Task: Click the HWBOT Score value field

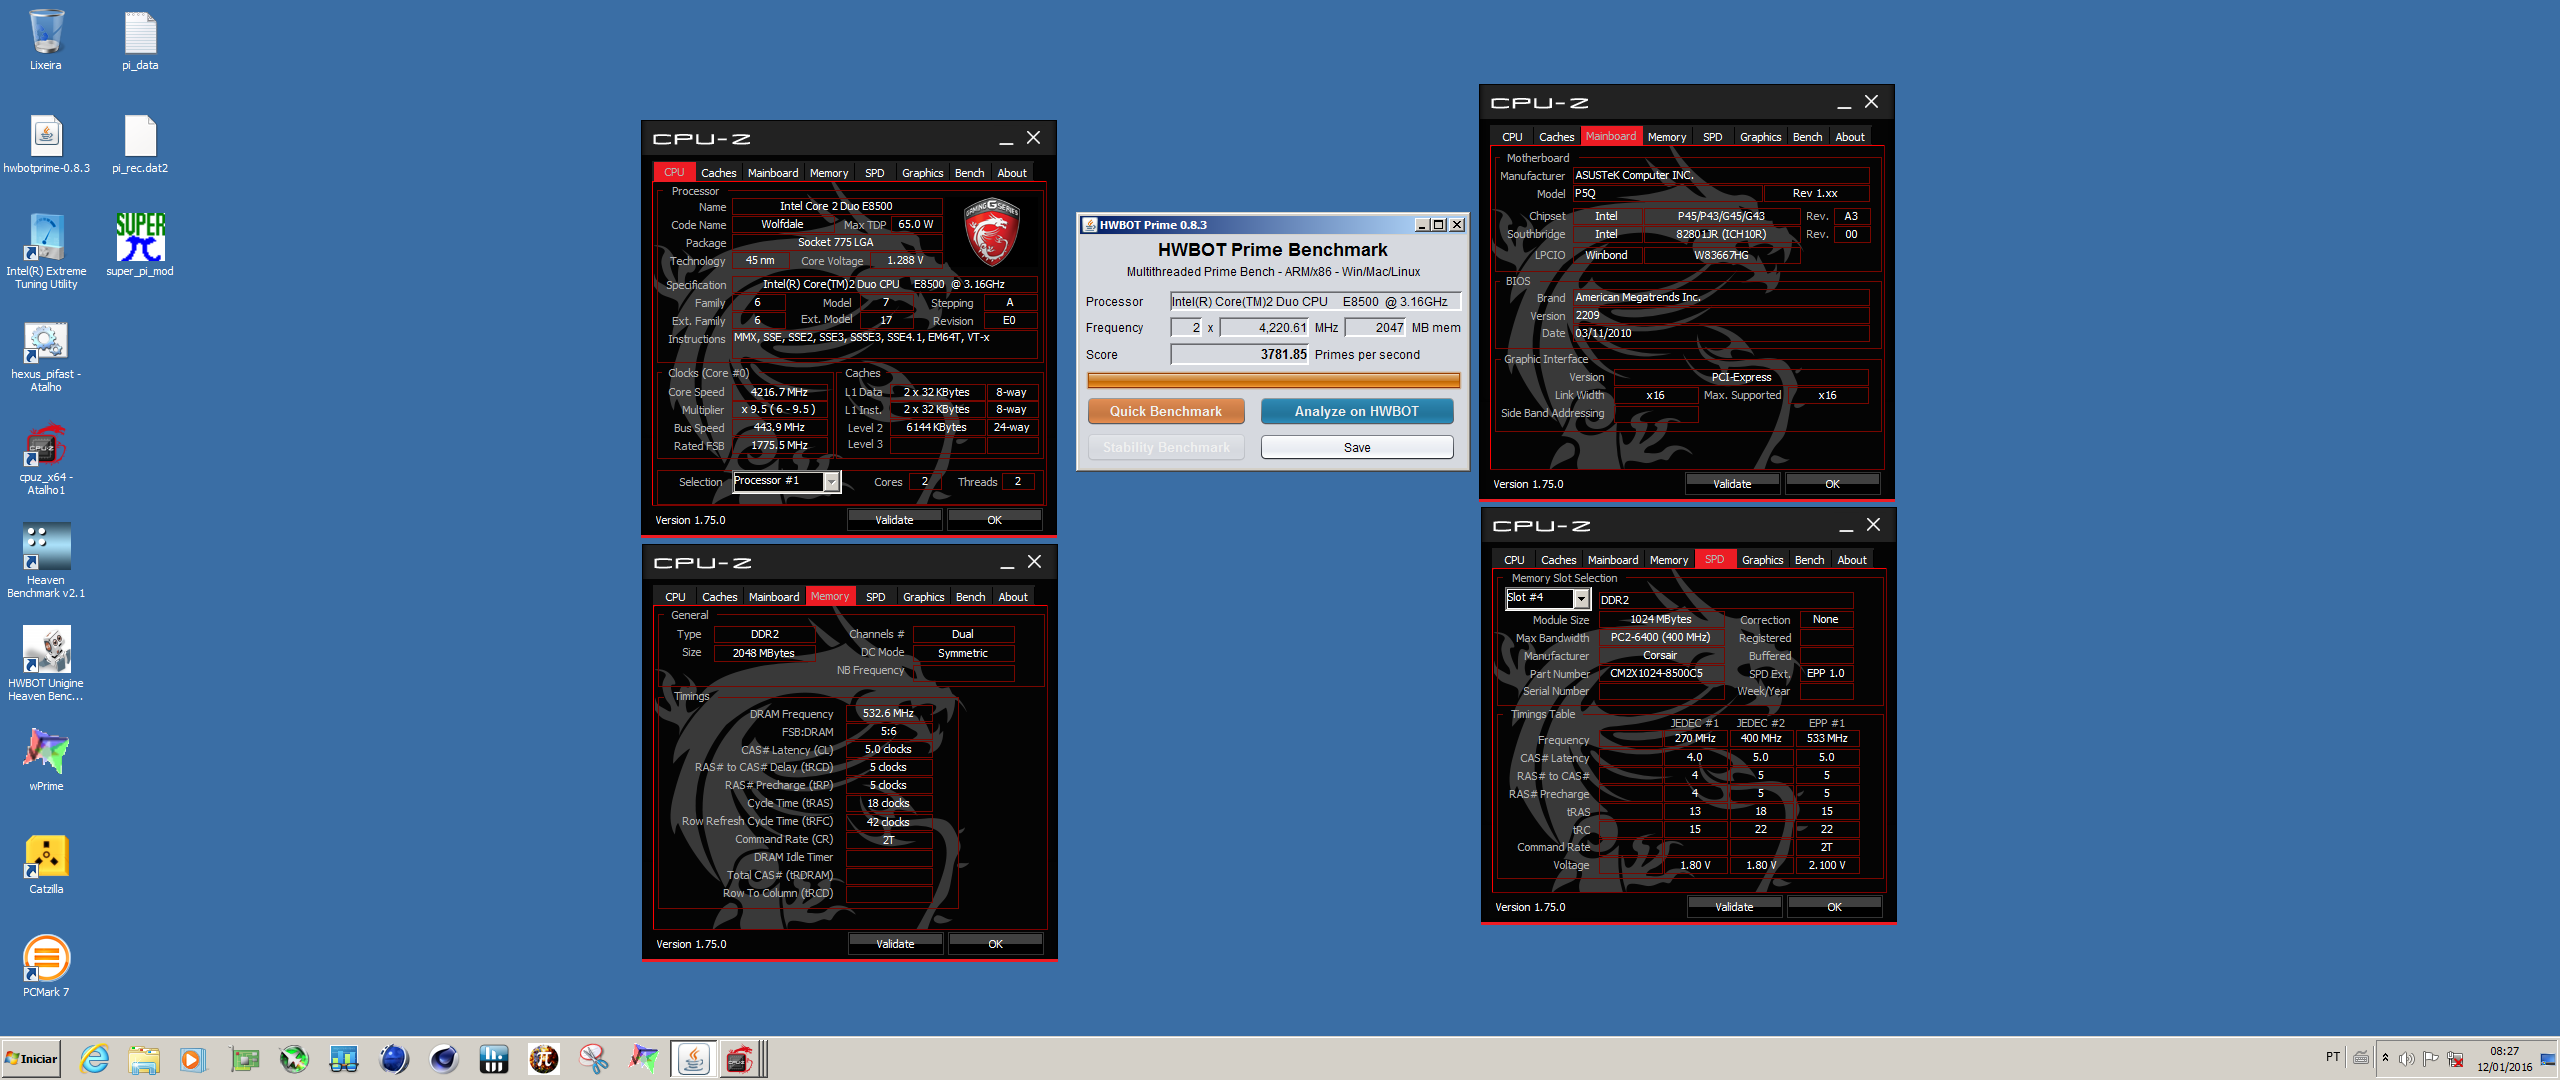Action: (1240, 355)
